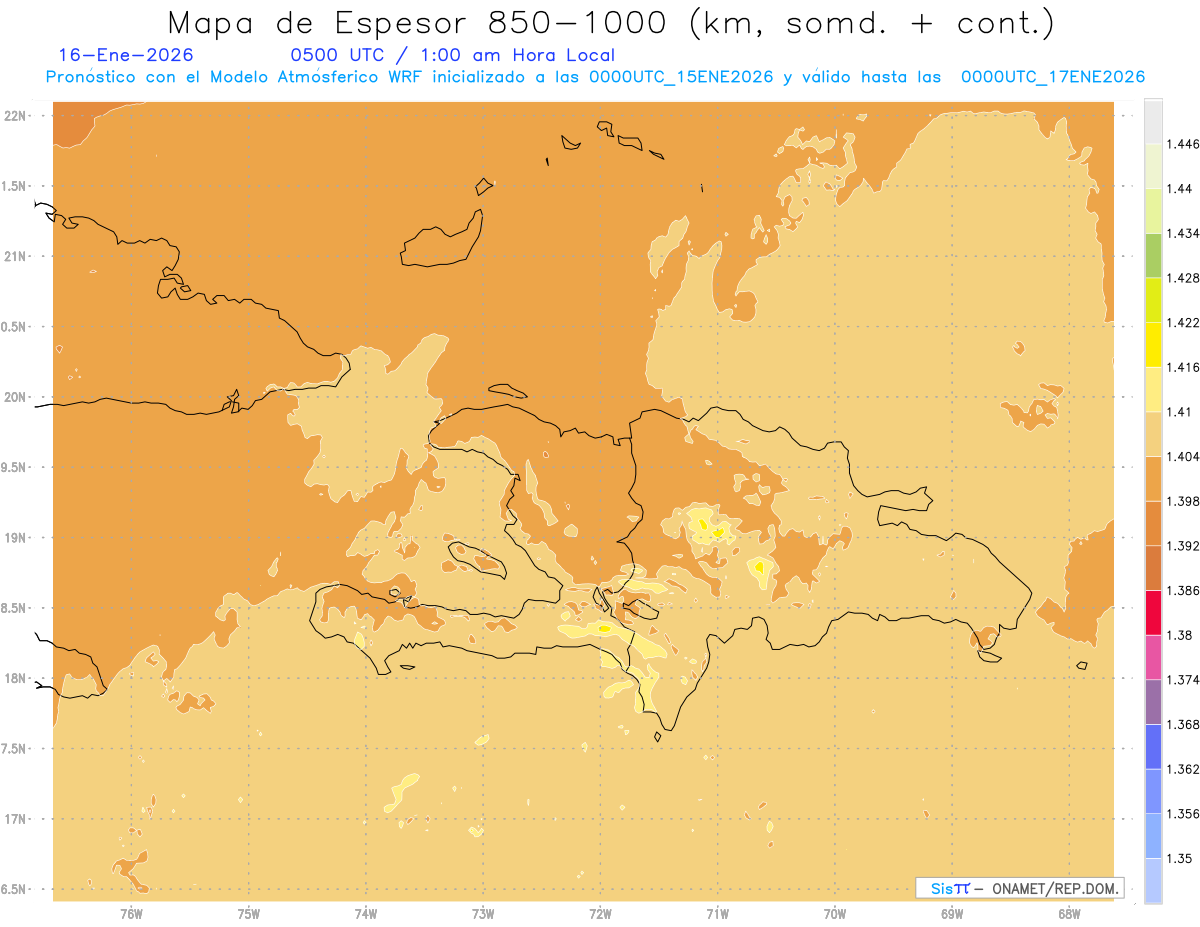Click the latitude label '21N'
The image size is (1200, 927).
[14, 256]
